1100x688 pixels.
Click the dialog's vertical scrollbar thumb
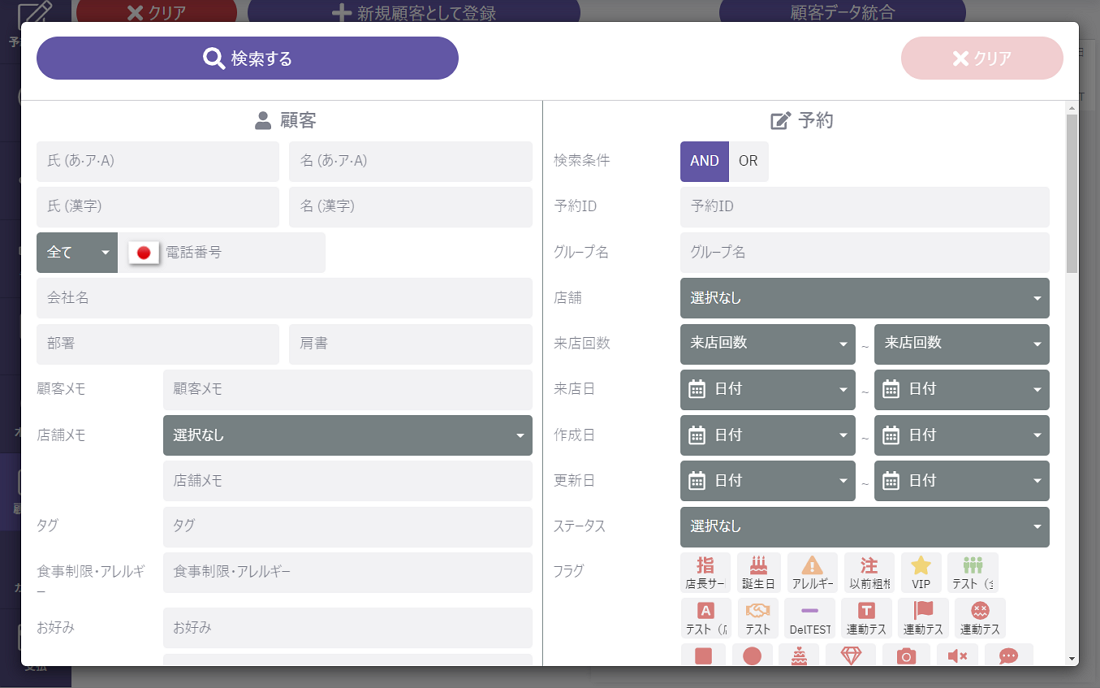(x=1072, y=190)
